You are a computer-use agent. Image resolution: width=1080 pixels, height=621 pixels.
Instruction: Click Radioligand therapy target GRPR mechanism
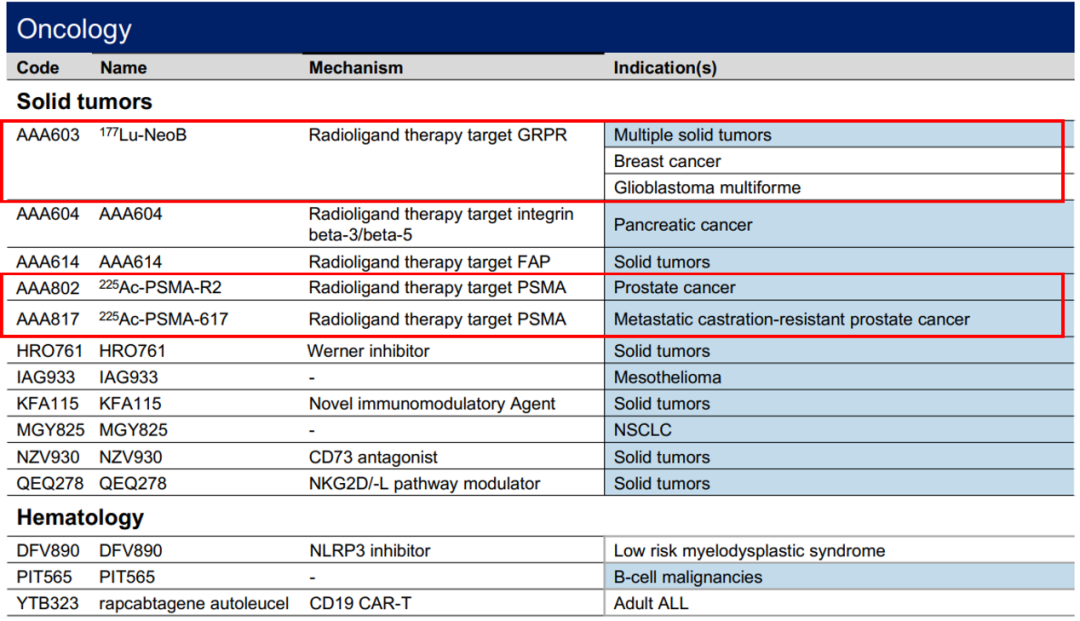tap(438, 135)
